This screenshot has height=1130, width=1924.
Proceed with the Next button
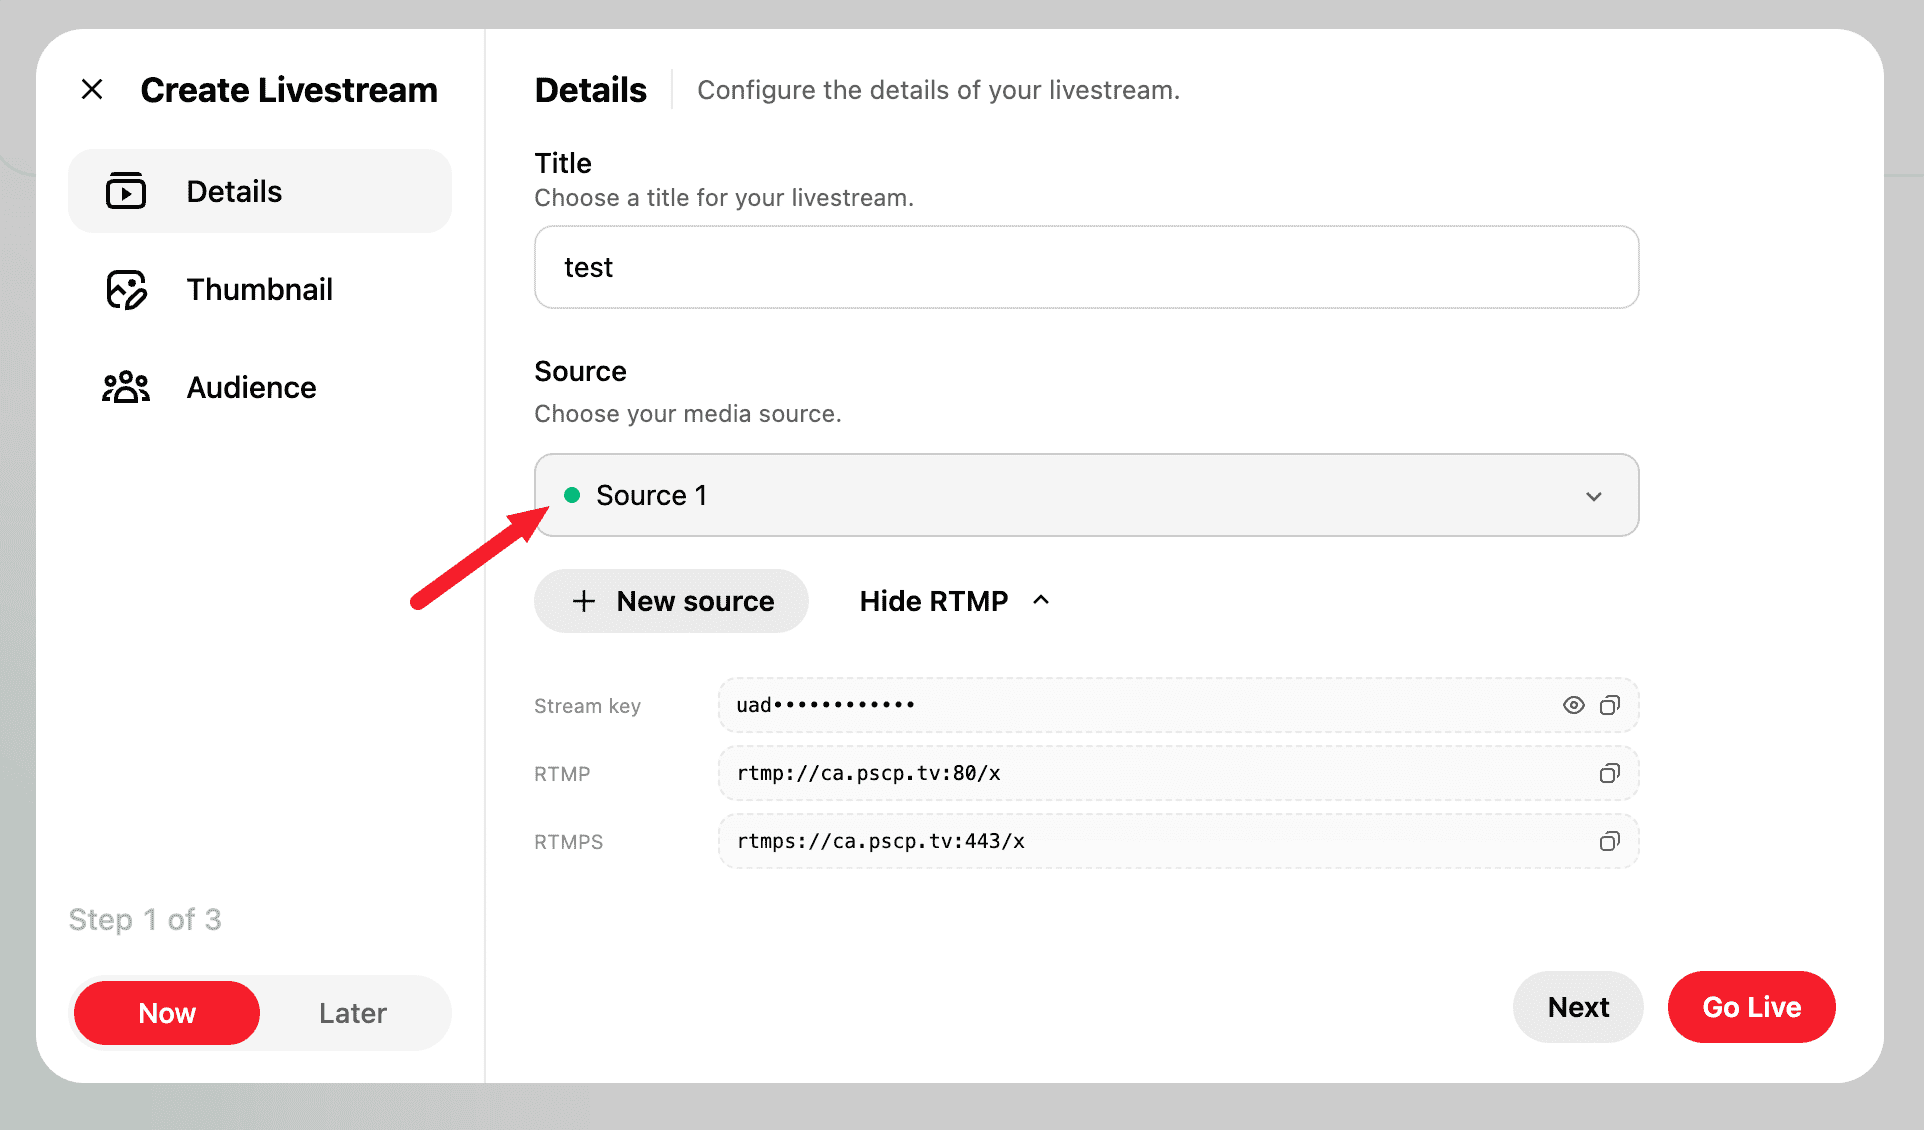1578,1007
